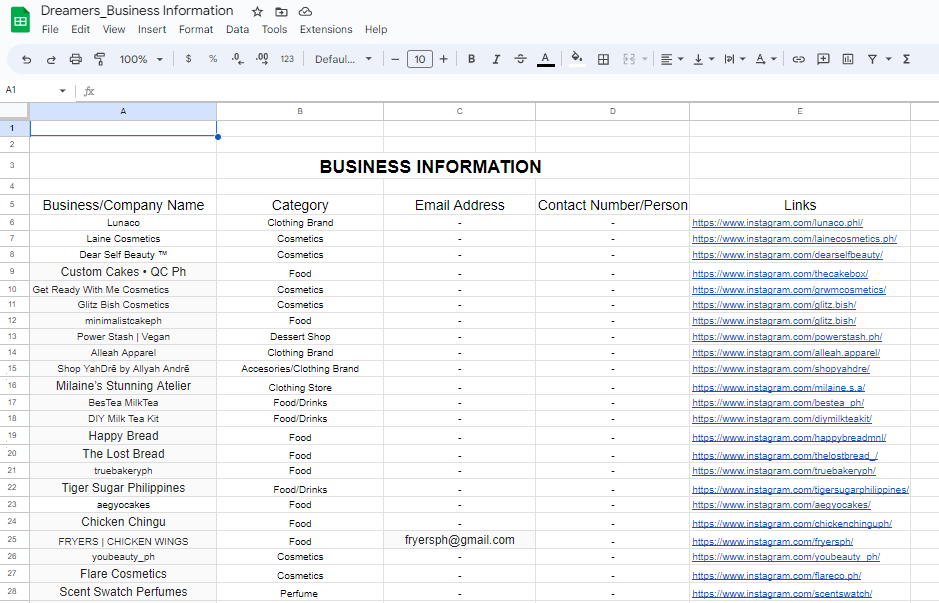939x603 pixels.
Task: Open the Format menu
Action: pyautogui.click(x=196, y=29)
